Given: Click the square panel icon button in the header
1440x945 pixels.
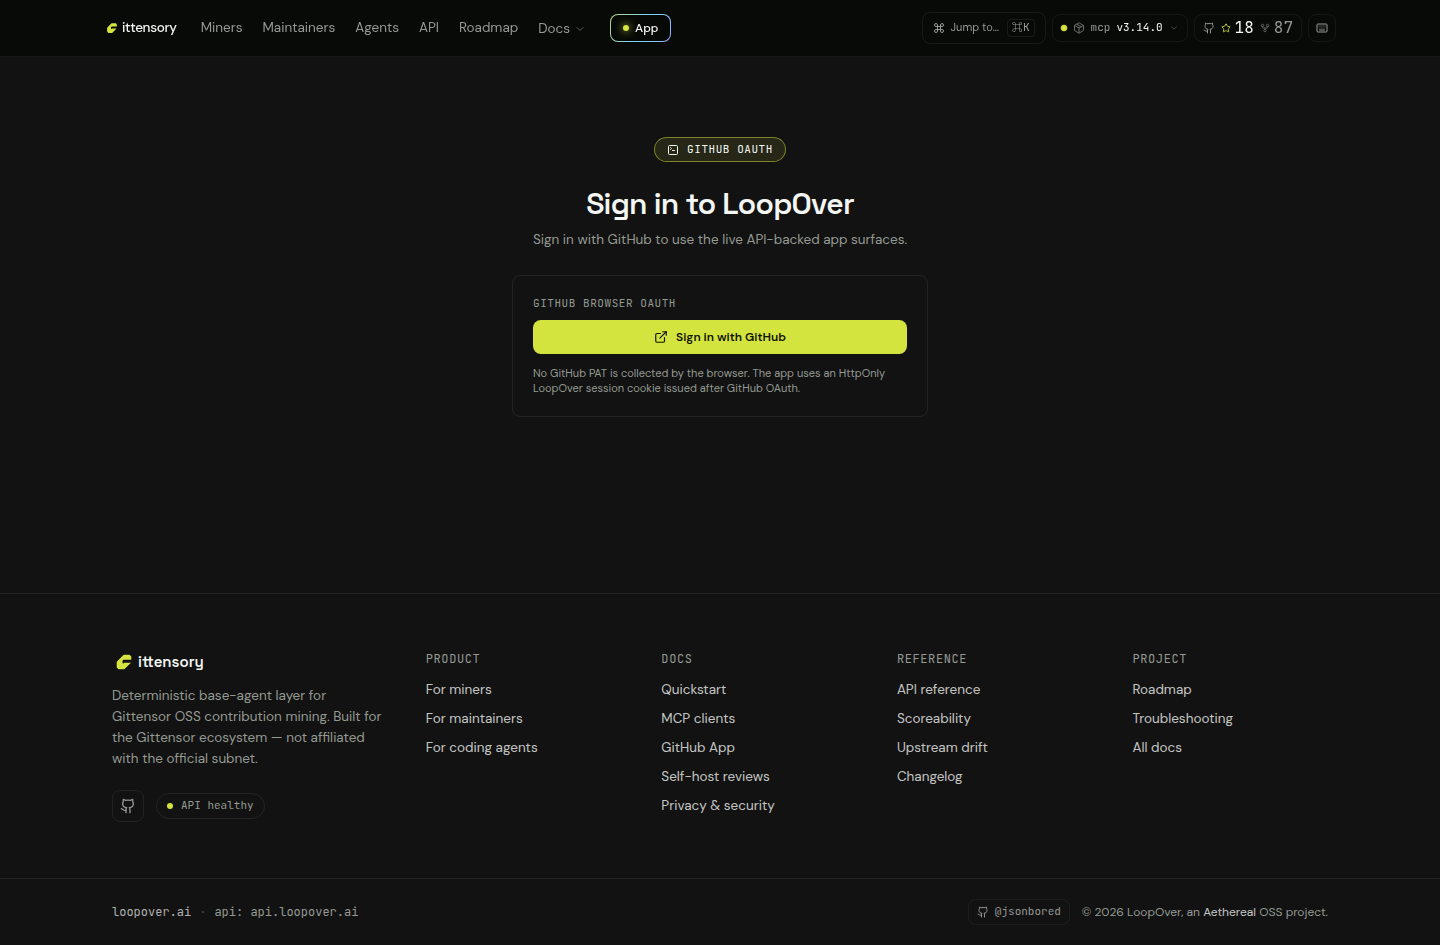Looking at the screenshot, I should tap(1322, 28).
